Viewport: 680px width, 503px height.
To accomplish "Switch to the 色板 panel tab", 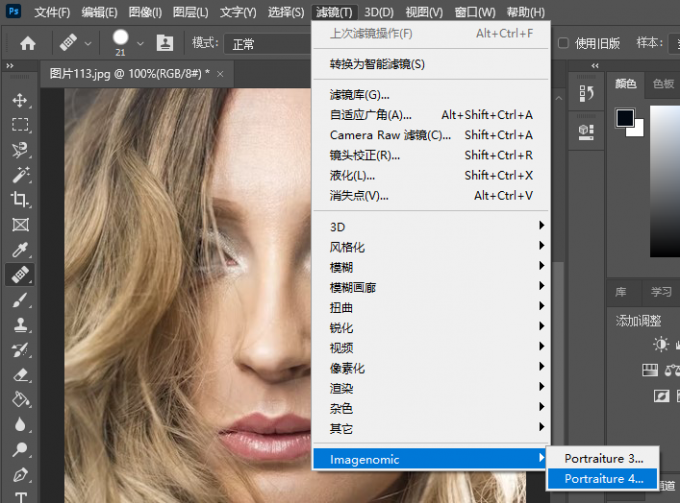I will 662,84.
